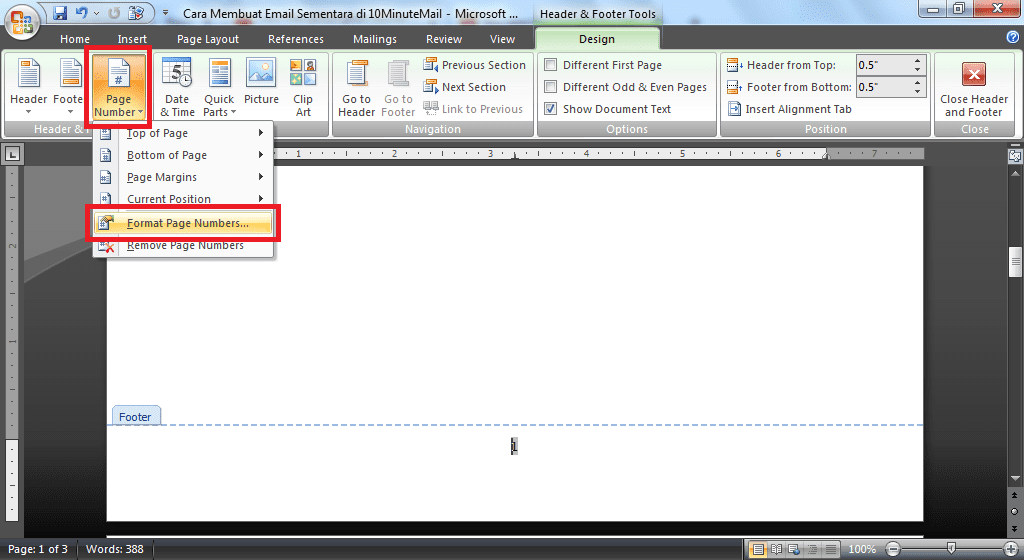Open undo history dropdown arrow
The image size is (1024, 560).
pyautogui.click(x=97, y=13)
